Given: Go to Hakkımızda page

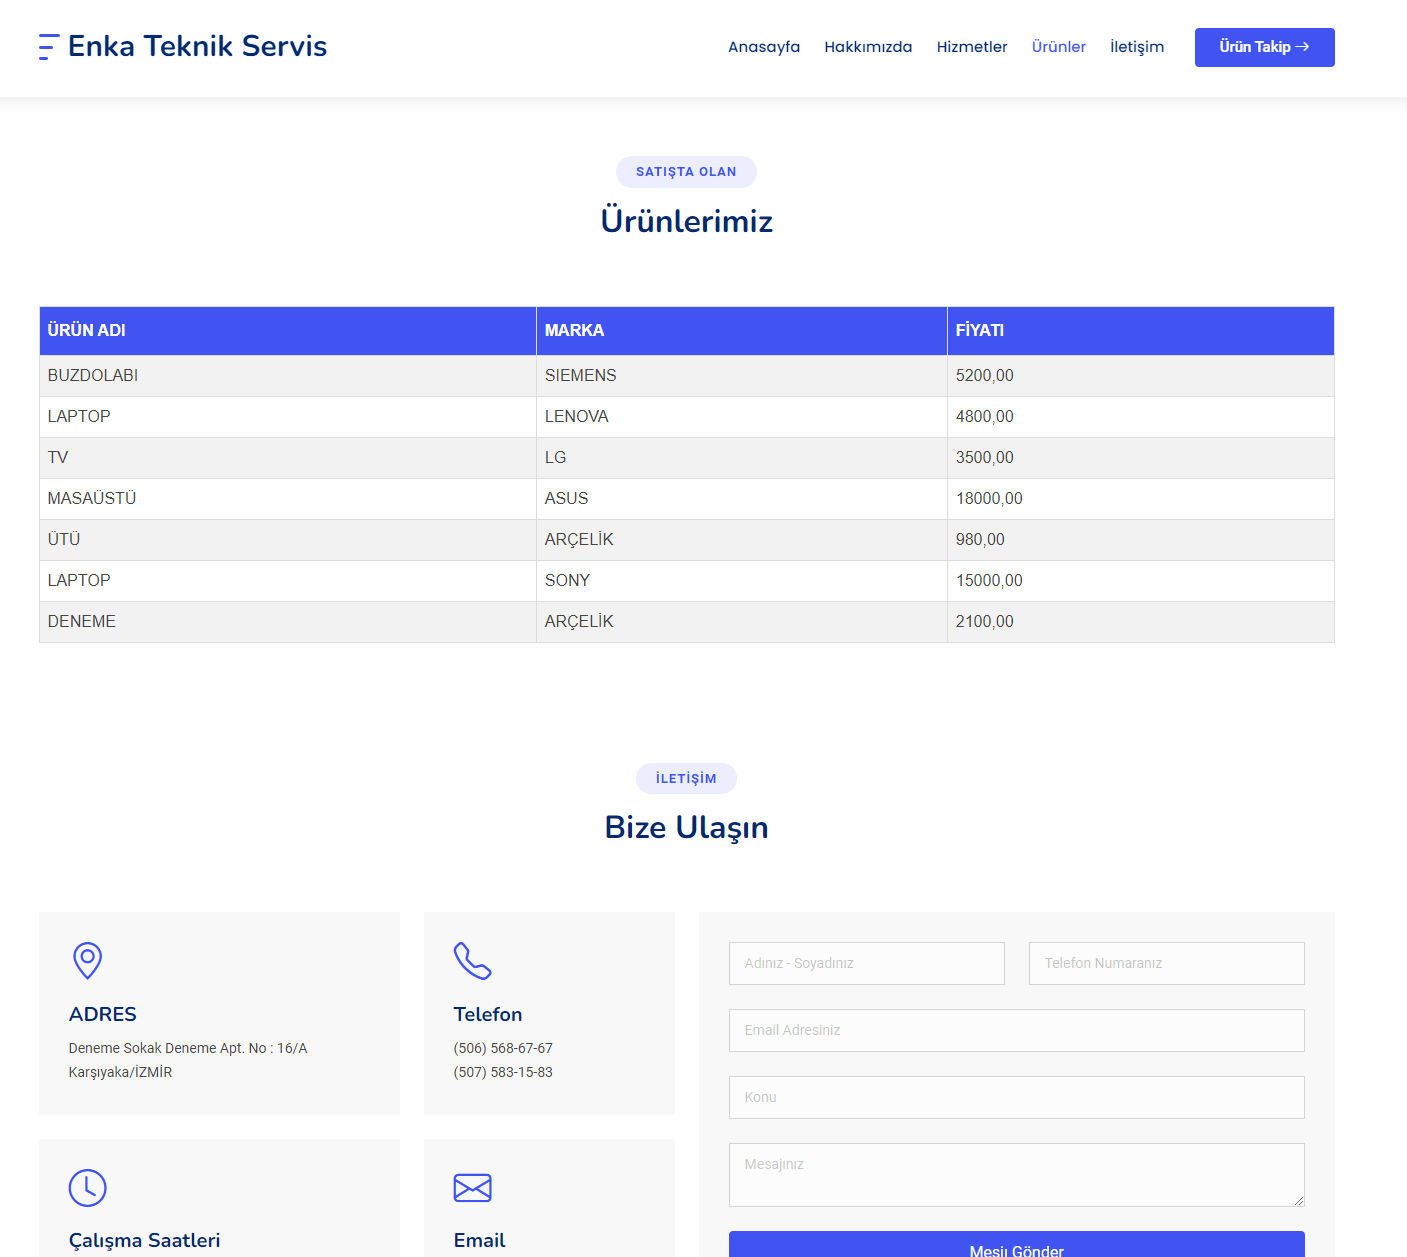Looking at the screenshot, I should (x=867, y=47).
